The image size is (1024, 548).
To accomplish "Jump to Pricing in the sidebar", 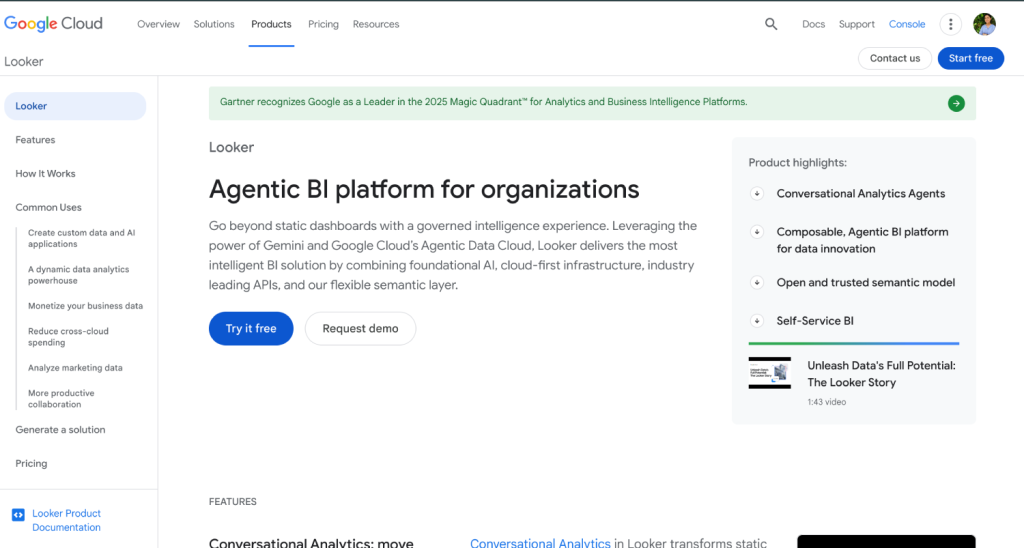I will coord(31,464).
